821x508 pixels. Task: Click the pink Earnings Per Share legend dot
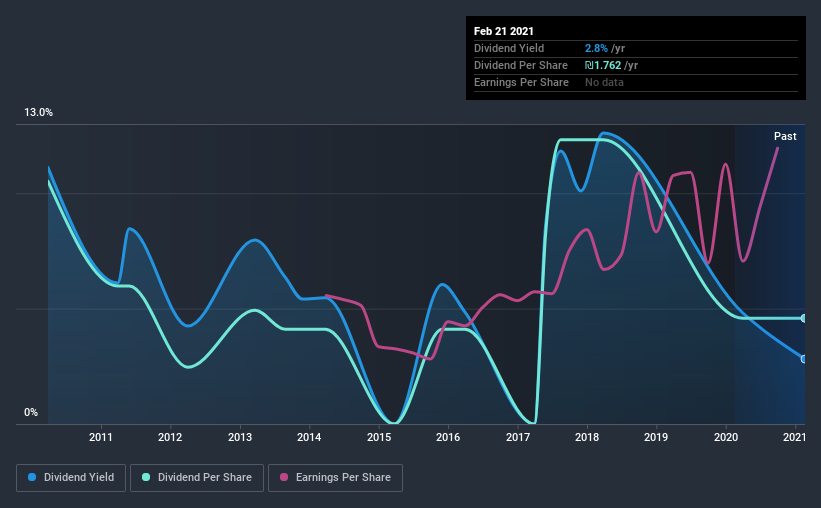(284, 477)
